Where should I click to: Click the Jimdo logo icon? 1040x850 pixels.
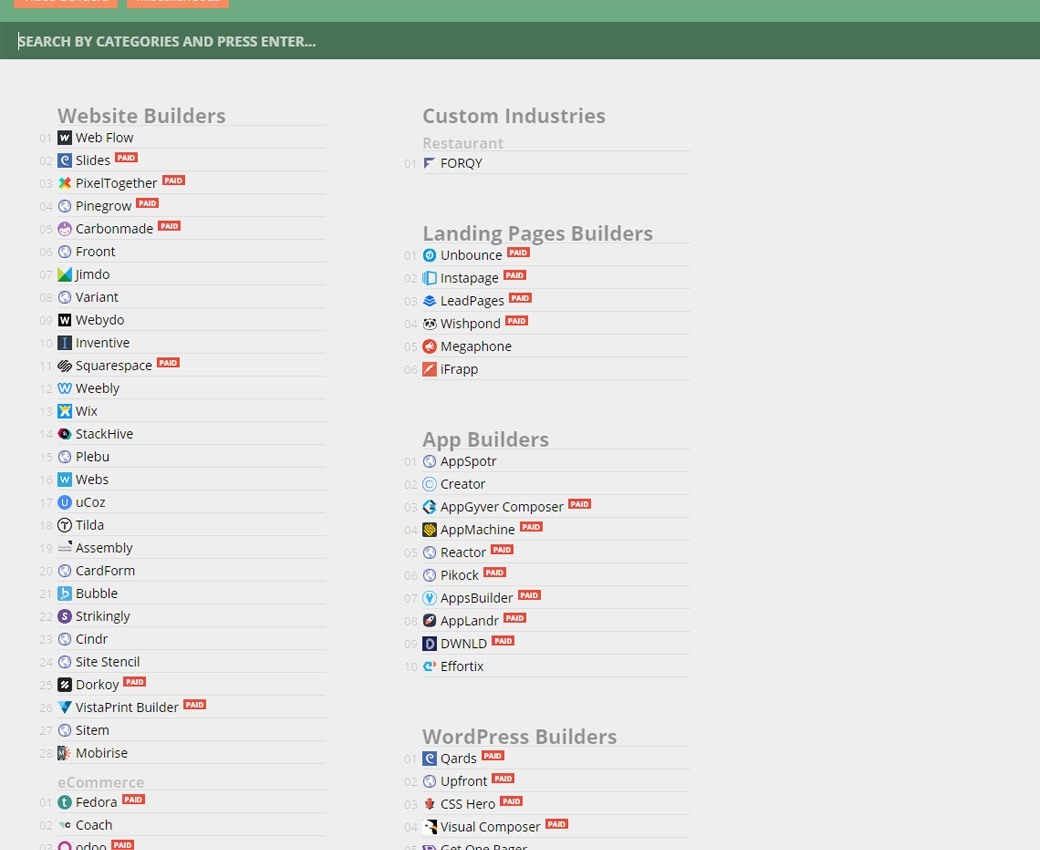click(65, 274)
